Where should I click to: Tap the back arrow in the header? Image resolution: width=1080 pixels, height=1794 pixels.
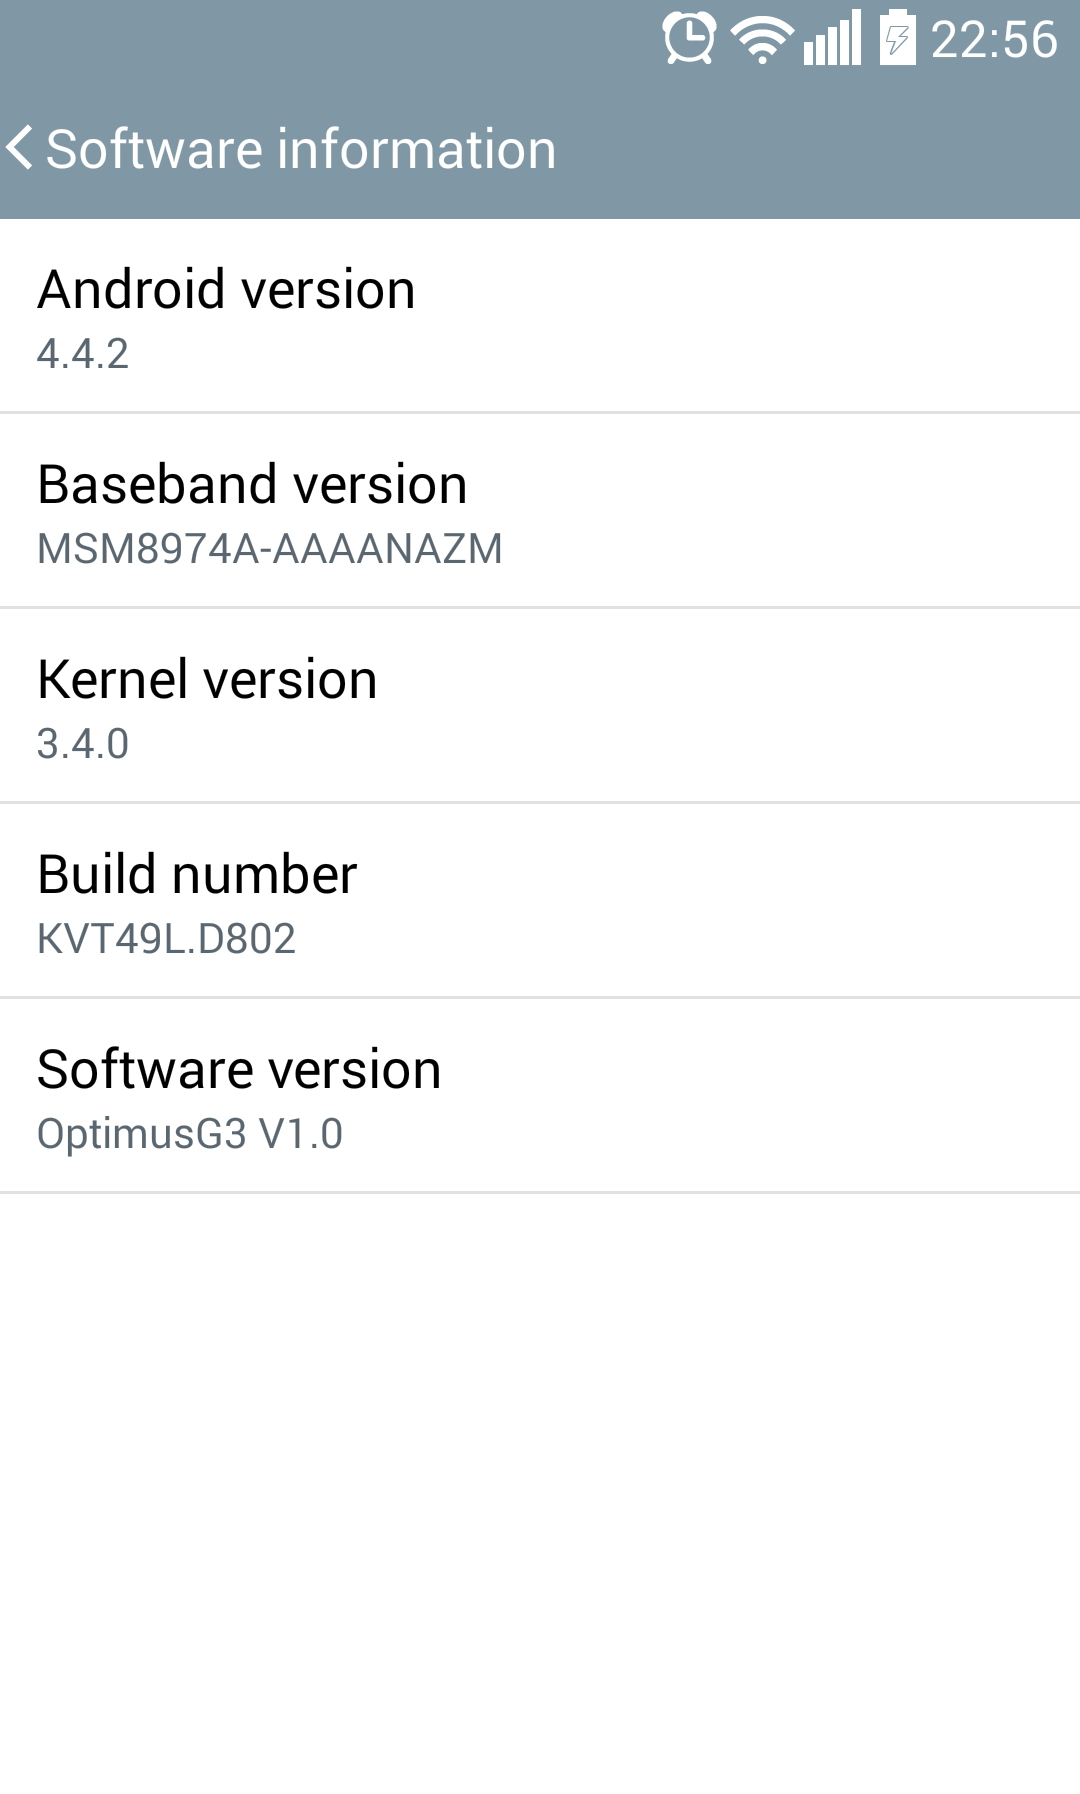point(20,148)
